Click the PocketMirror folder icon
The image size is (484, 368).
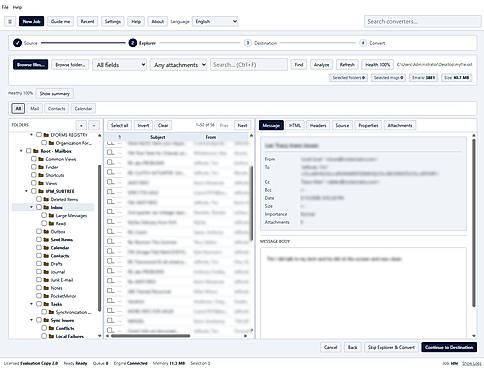(x=46, y=296)
